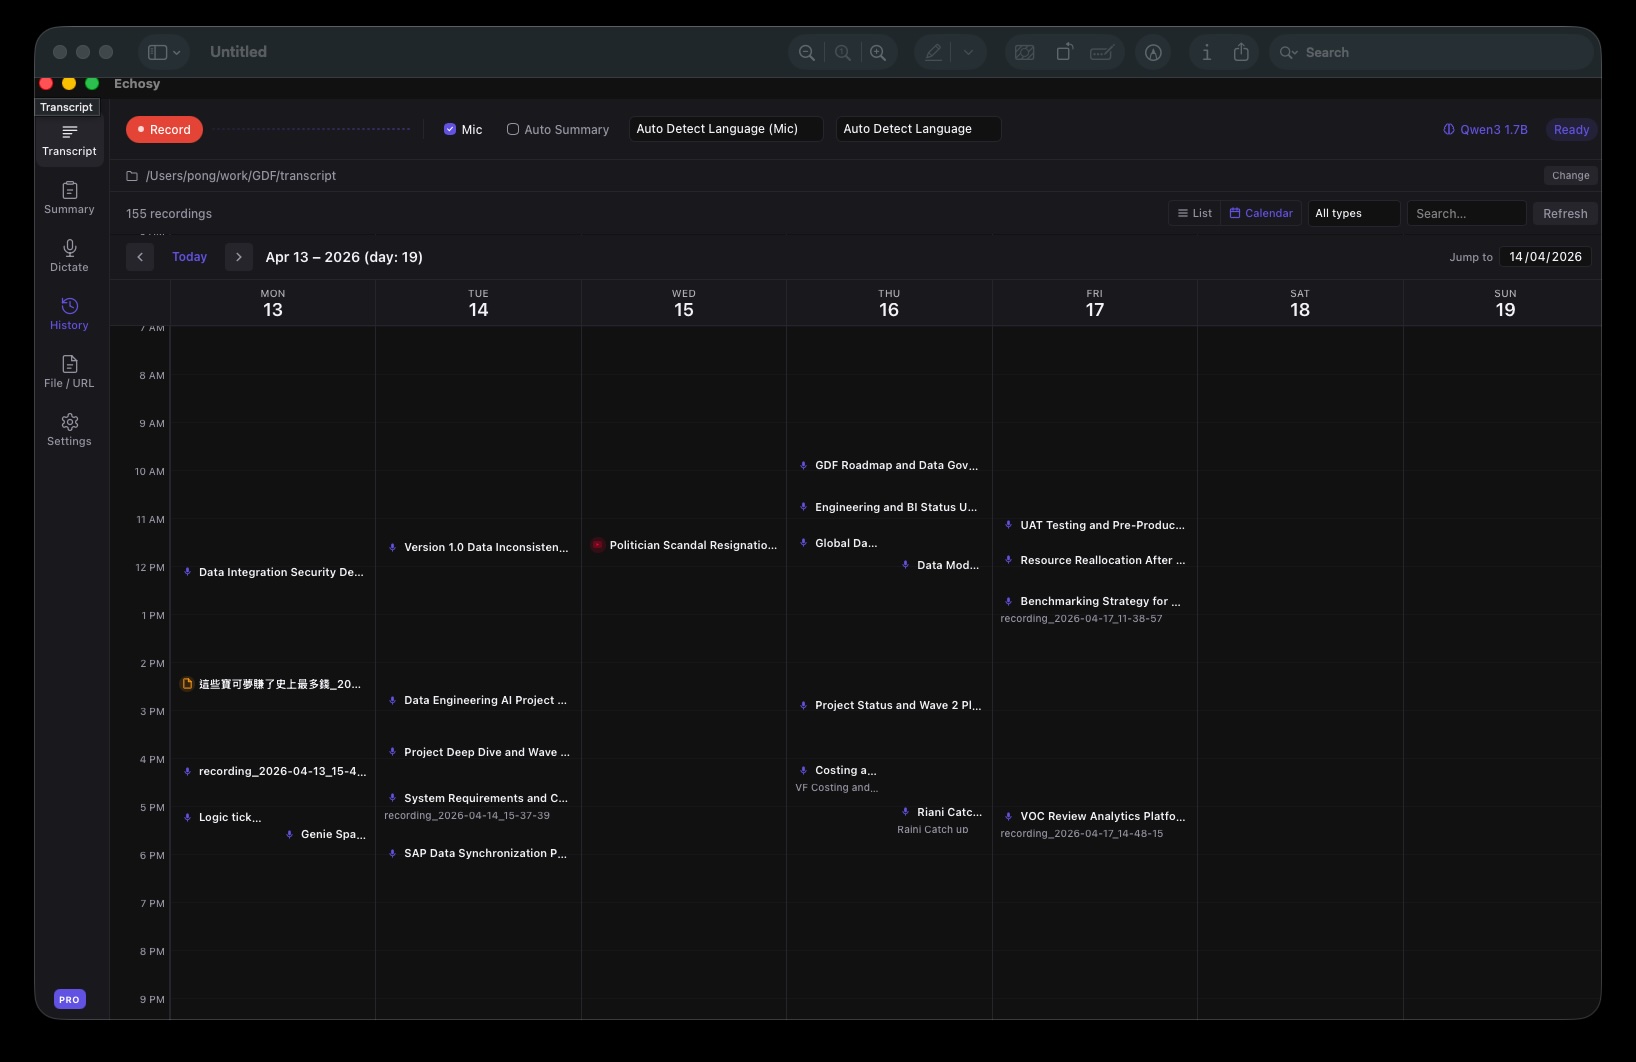This screenshot has width=1636, height=1062.
Task: Zoom out in Preview toolbar
Action: 806,52
